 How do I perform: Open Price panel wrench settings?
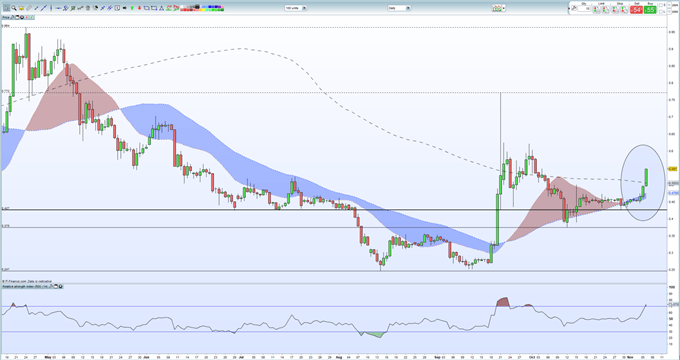click(x=12, y=17)
